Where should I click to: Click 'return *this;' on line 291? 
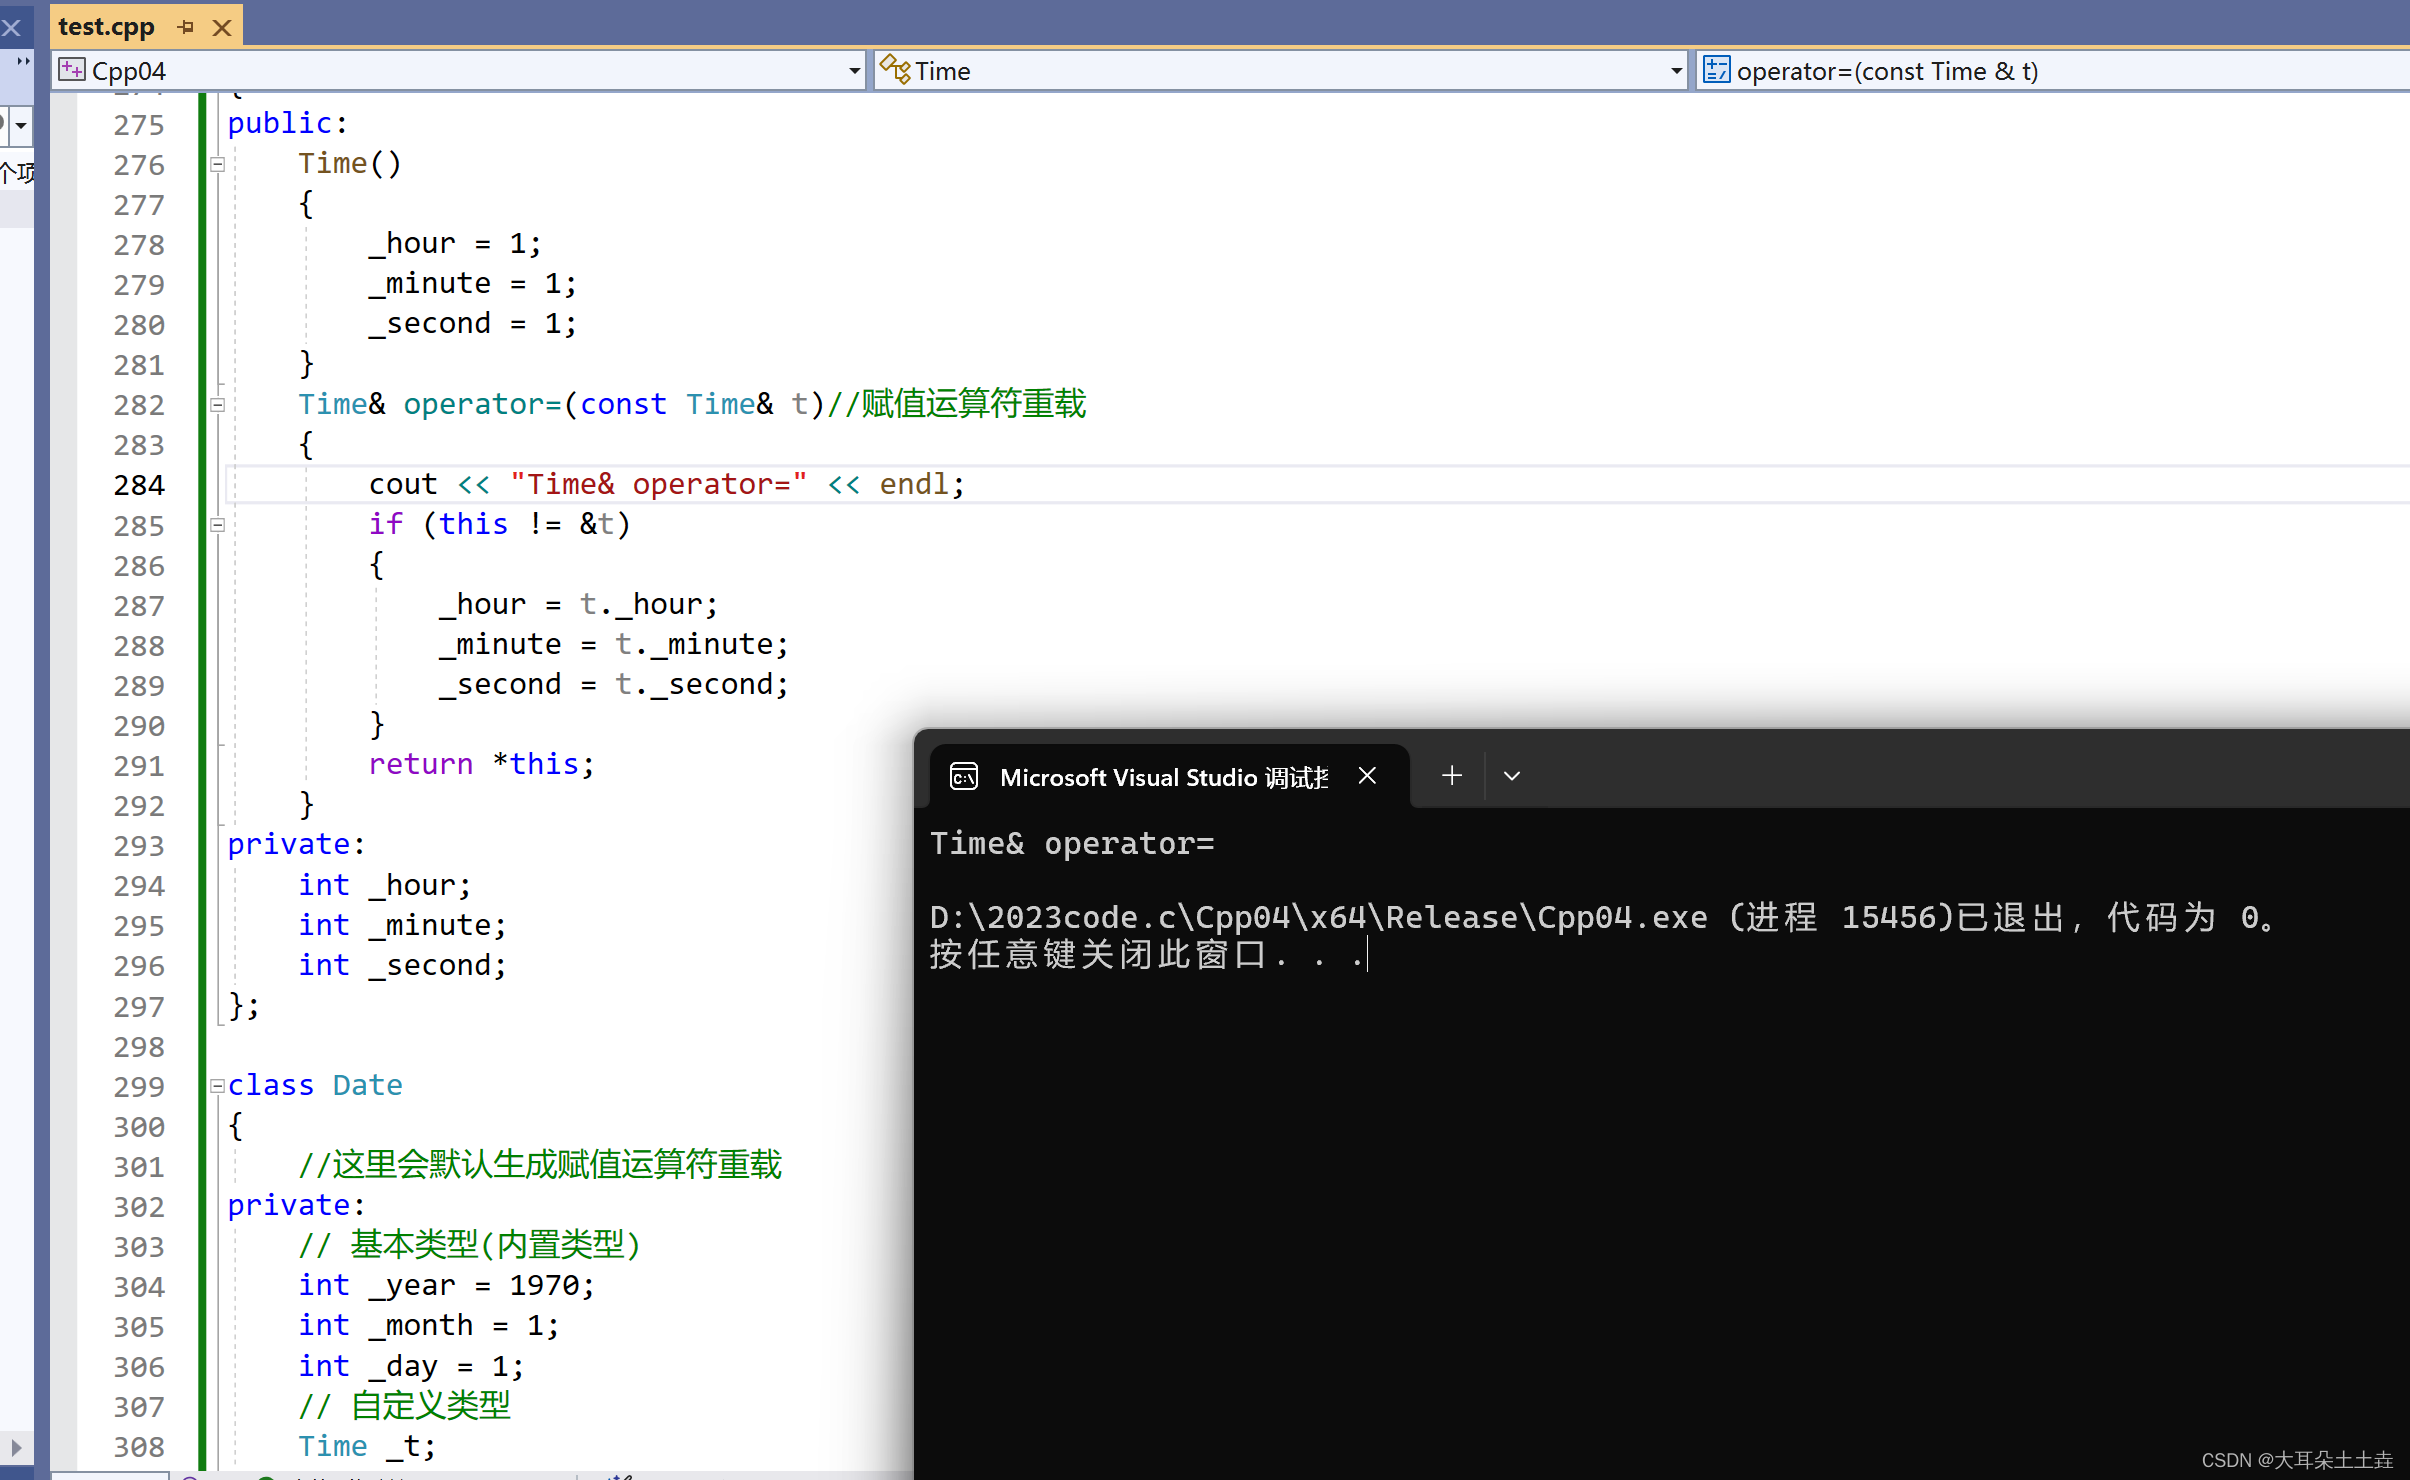coord(482,764)
